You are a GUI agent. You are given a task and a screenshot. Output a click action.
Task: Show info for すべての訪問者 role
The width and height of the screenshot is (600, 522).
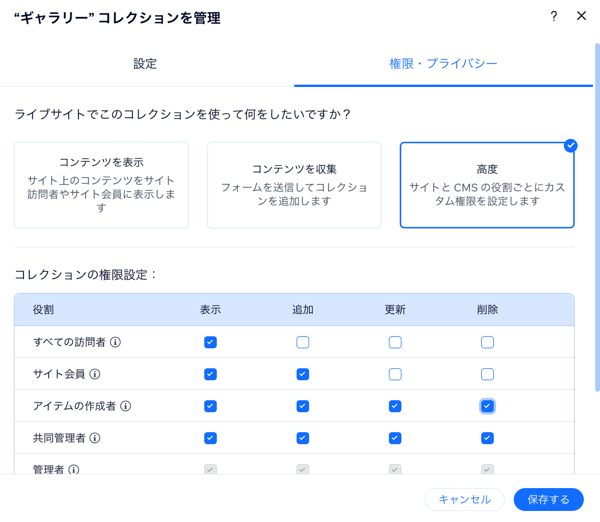point(115,342)
